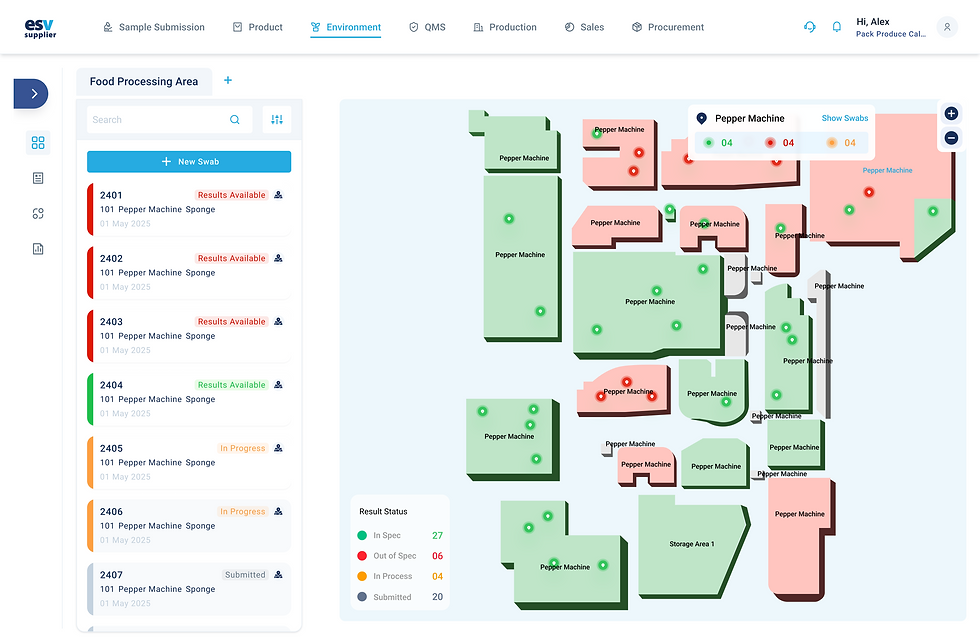
Task: Select the Environment menu
Action: [346, 27]
